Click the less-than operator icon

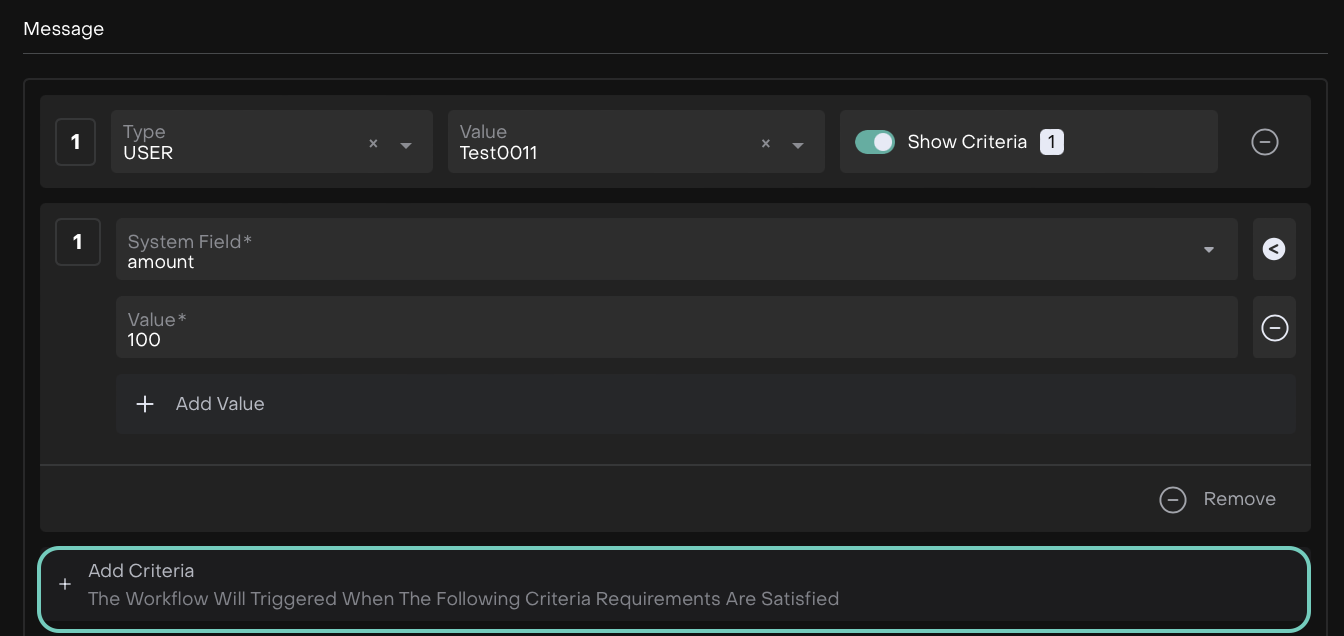(1273, 250)
